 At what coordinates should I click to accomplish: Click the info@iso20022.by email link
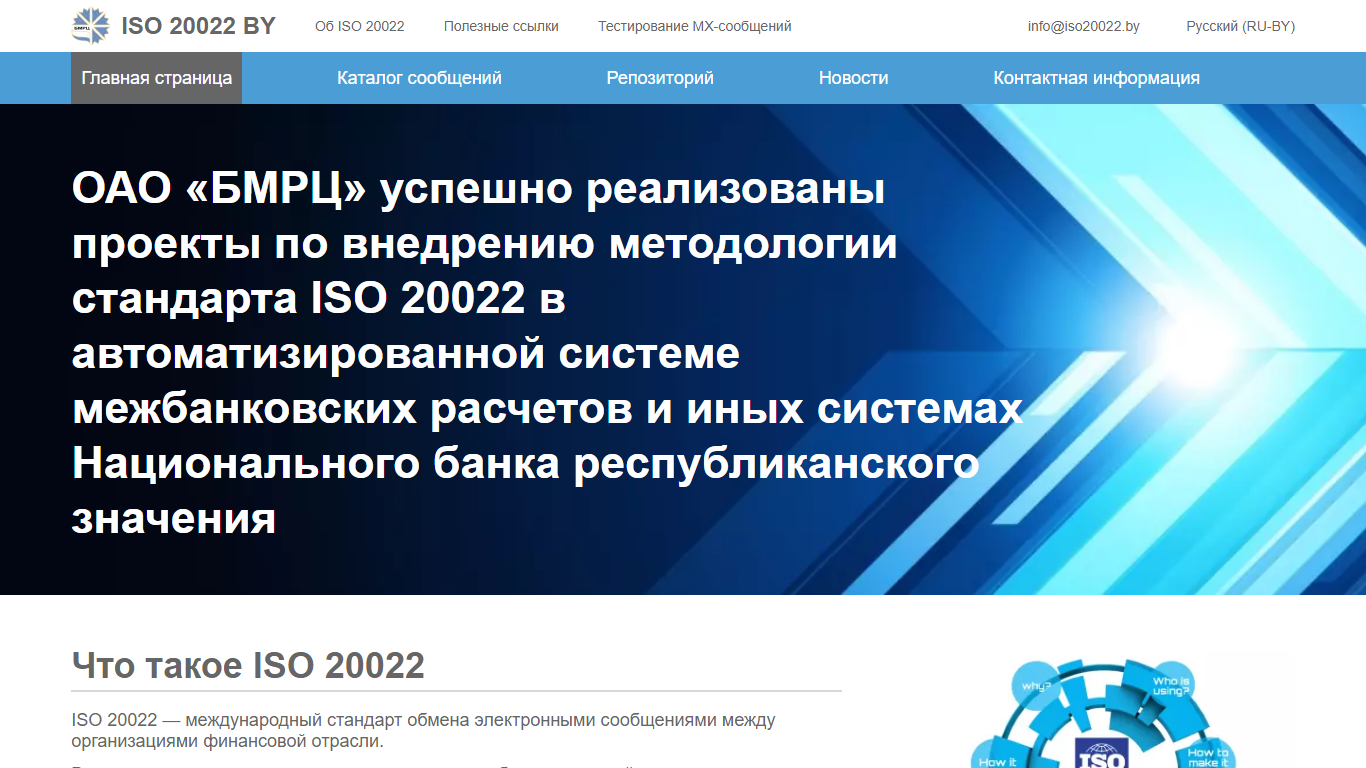[x=1084, y=27]
